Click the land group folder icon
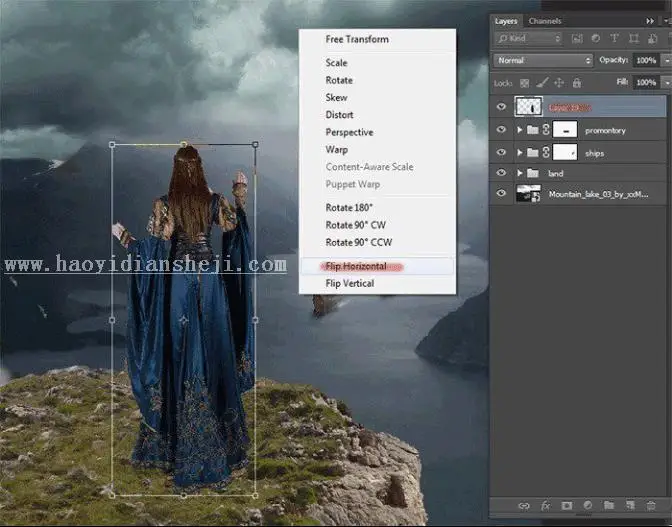Image resolution: width=672 pixels, height=527 pixels. pos(533,173)
